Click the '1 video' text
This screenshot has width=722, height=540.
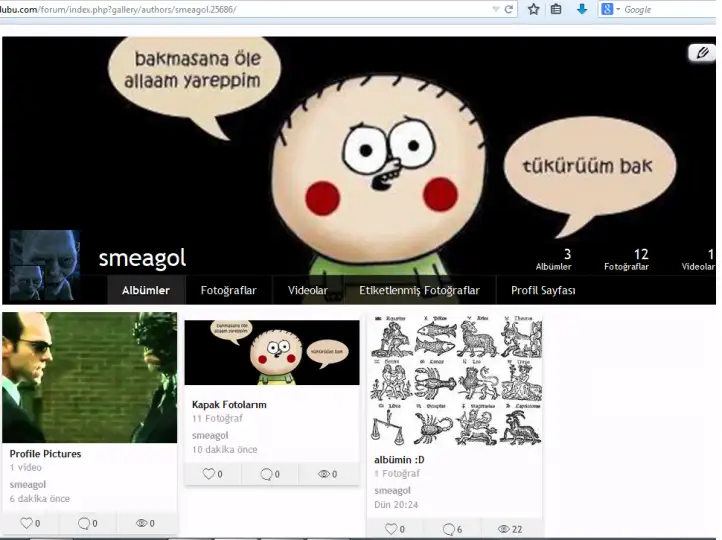26,467
